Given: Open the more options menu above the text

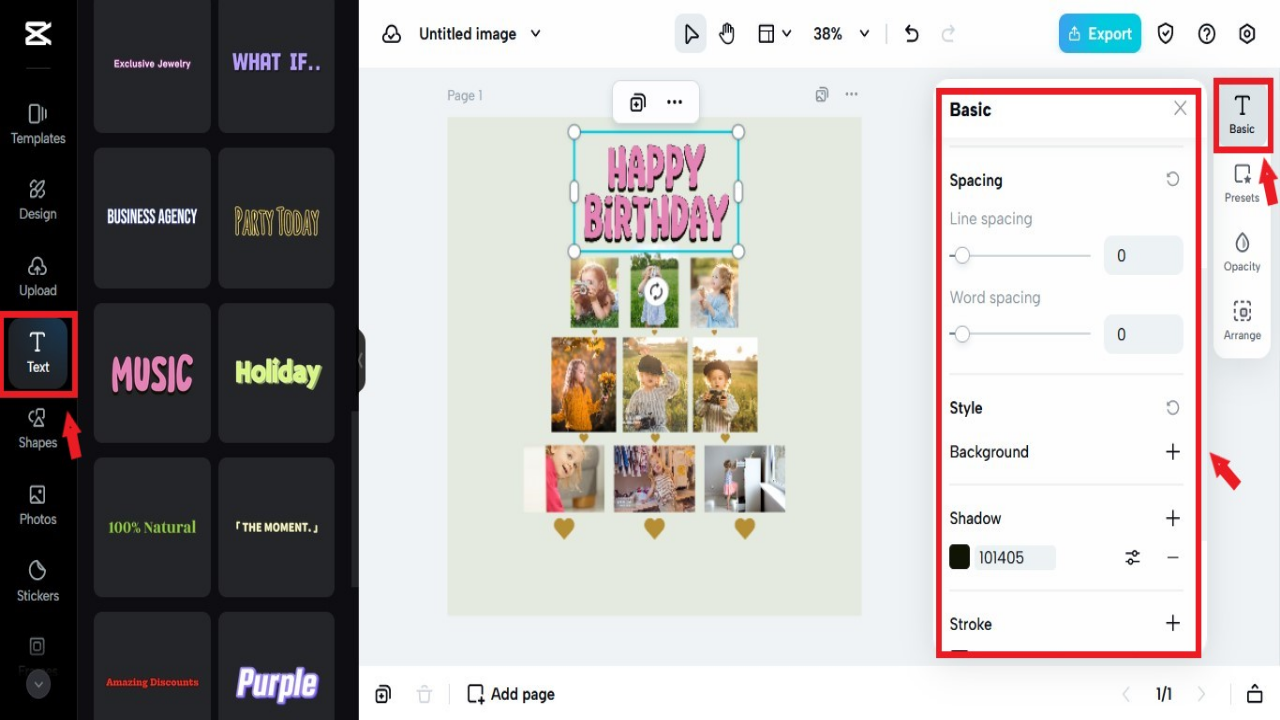Looking at the screenshot, I should click(673, 102).
